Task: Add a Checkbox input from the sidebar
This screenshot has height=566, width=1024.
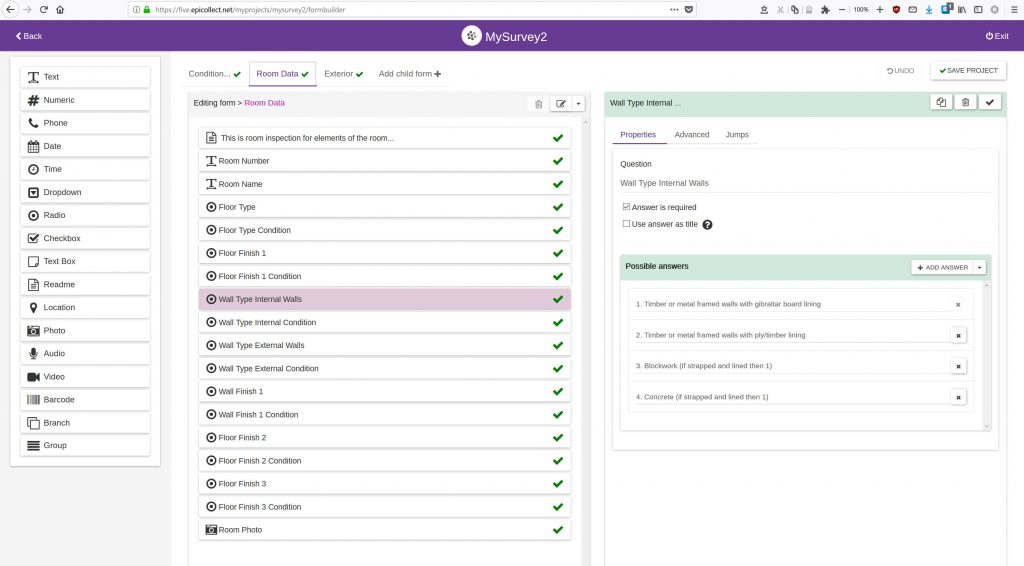Action: pyautogui.click(x=85, y=239)
